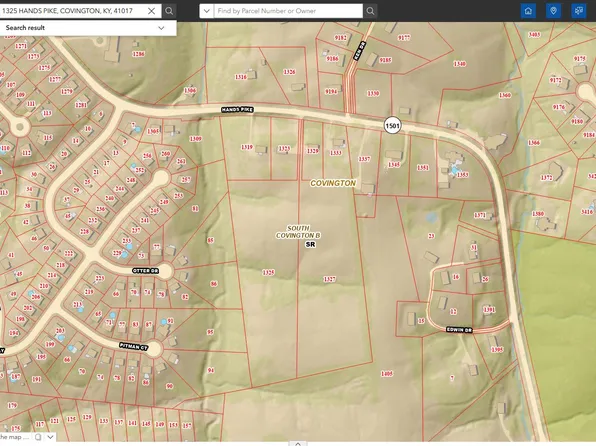Click the Edwin Dr street label
This screenshot has height=446, width=596.
459,330
